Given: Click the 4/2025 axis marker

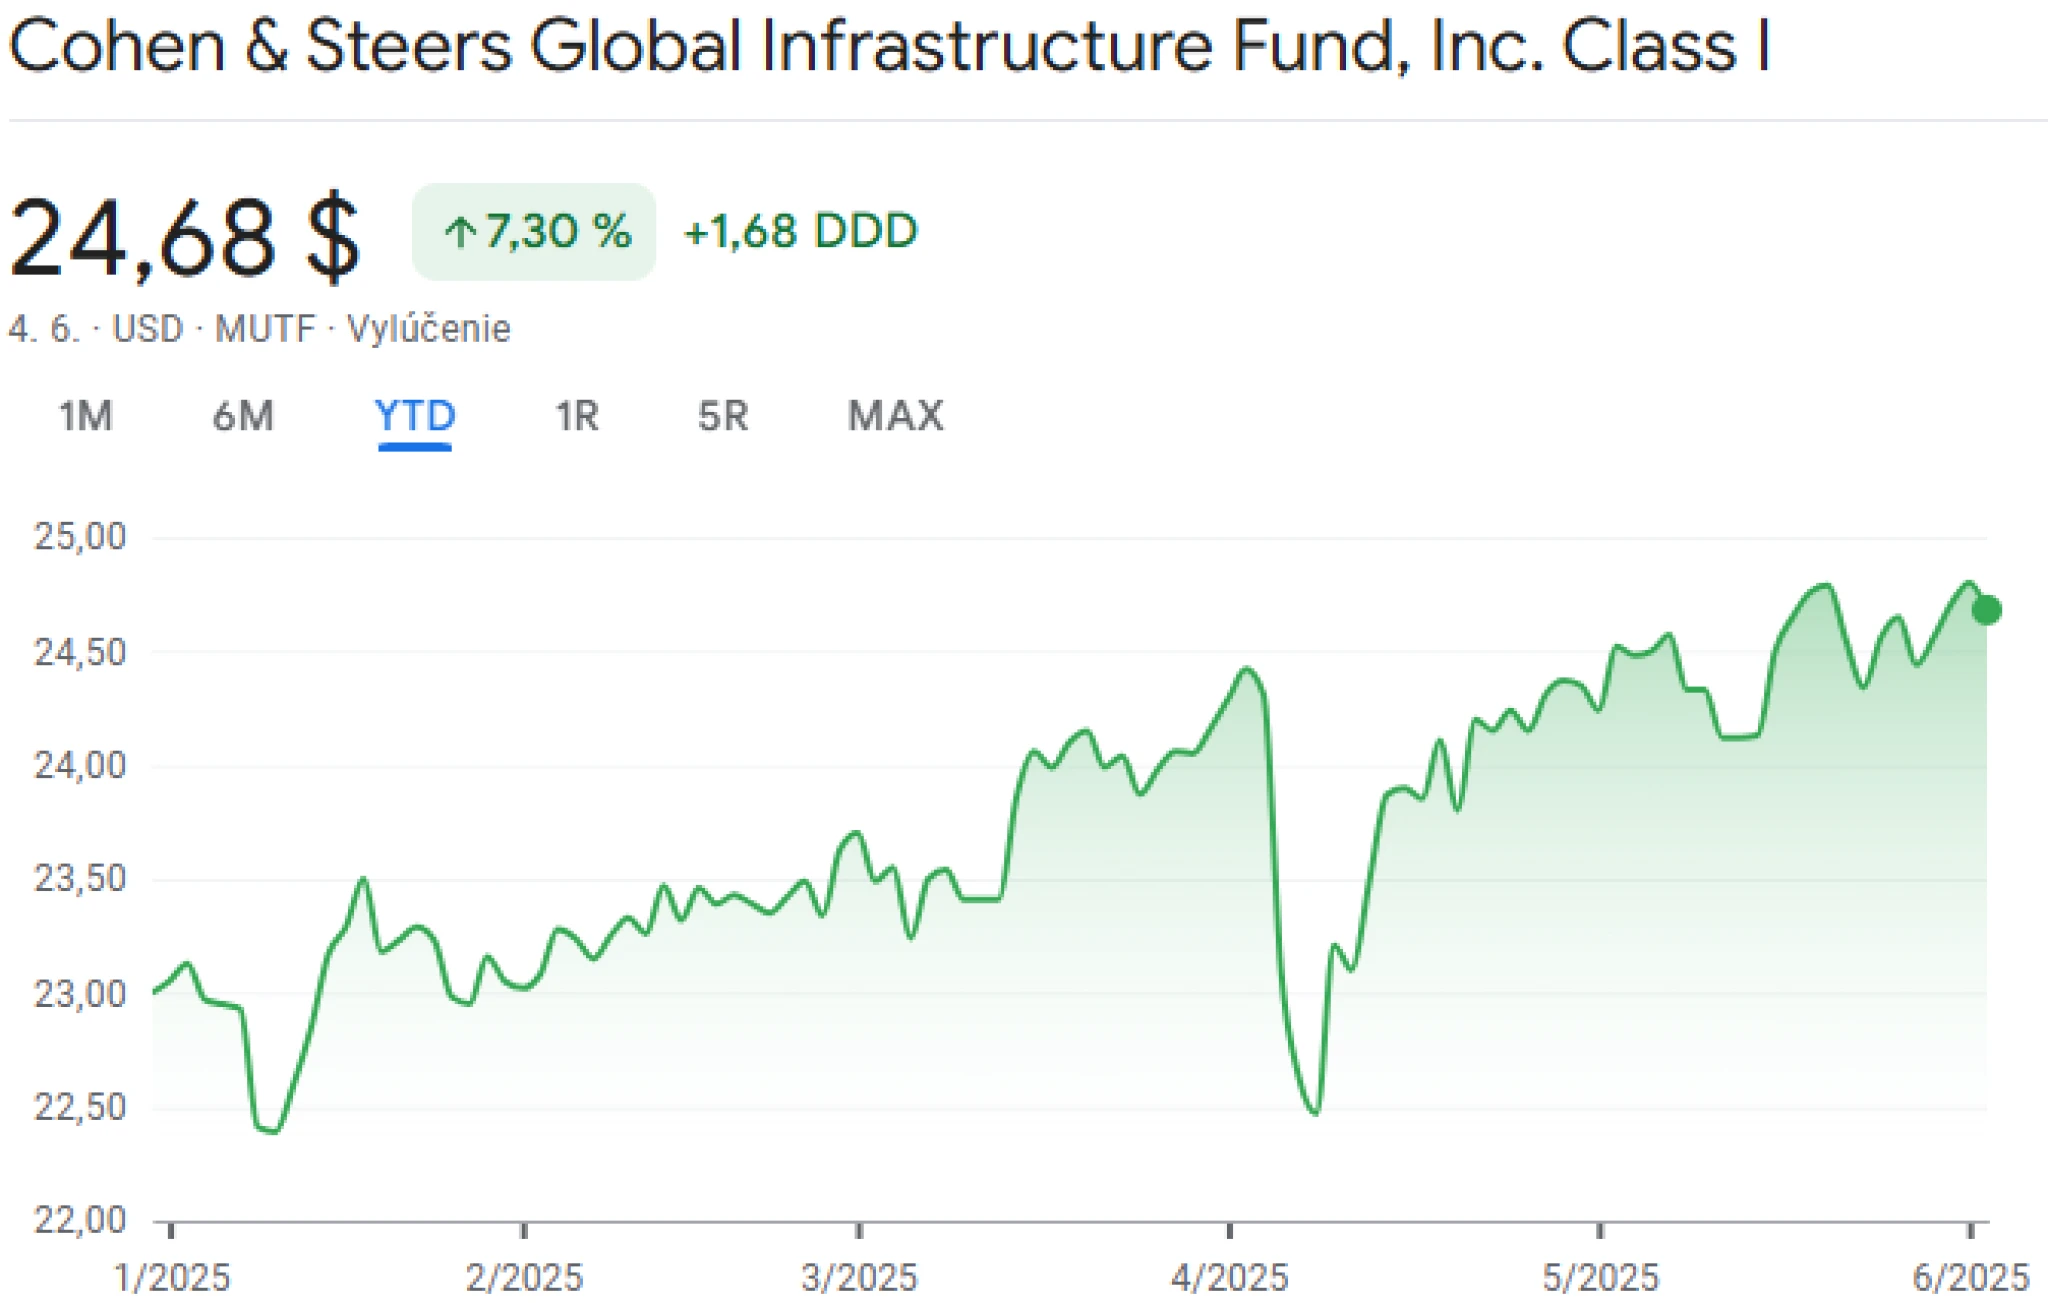Looking at the screenshot, I should click(x=1230, y=1277).
